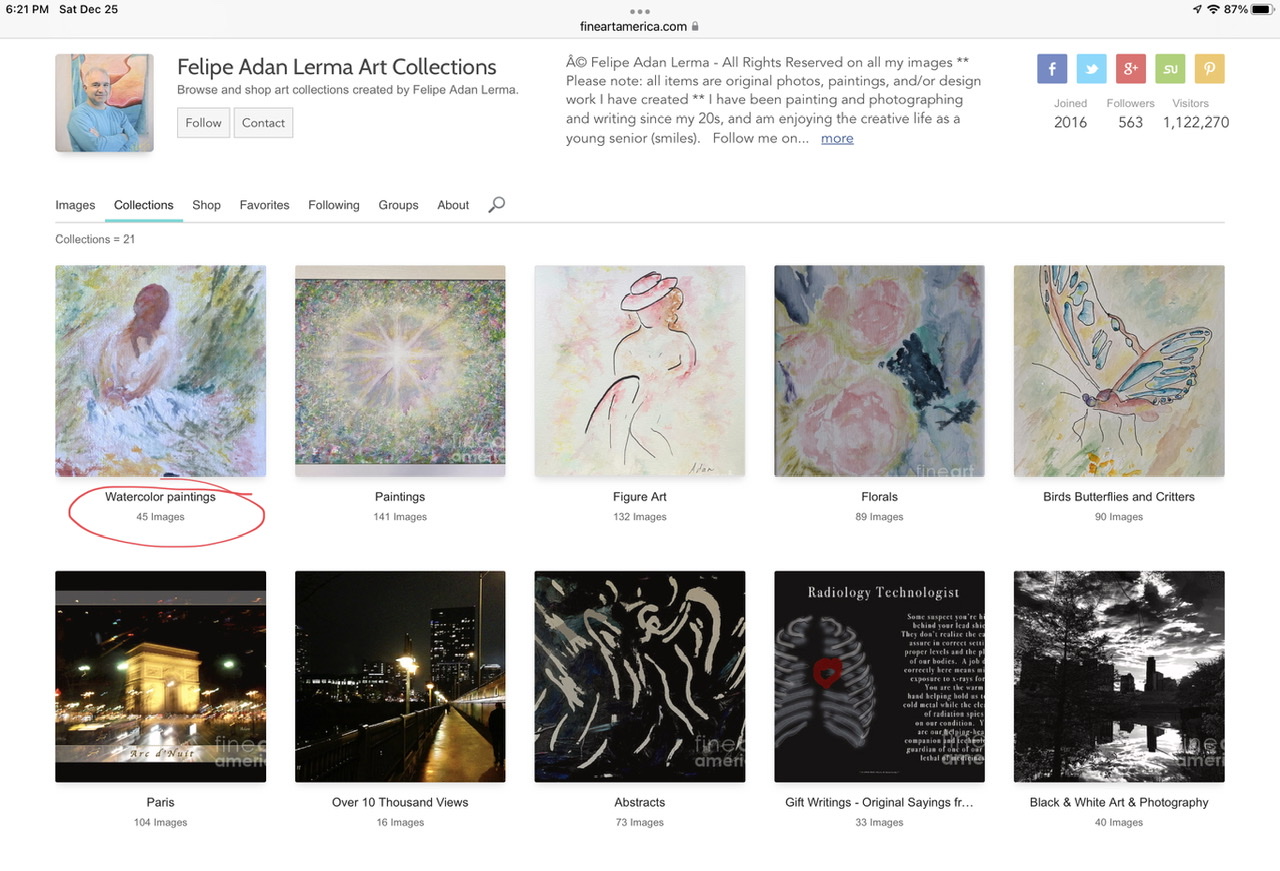
Task: Go to the About tab
Action: 453,205
